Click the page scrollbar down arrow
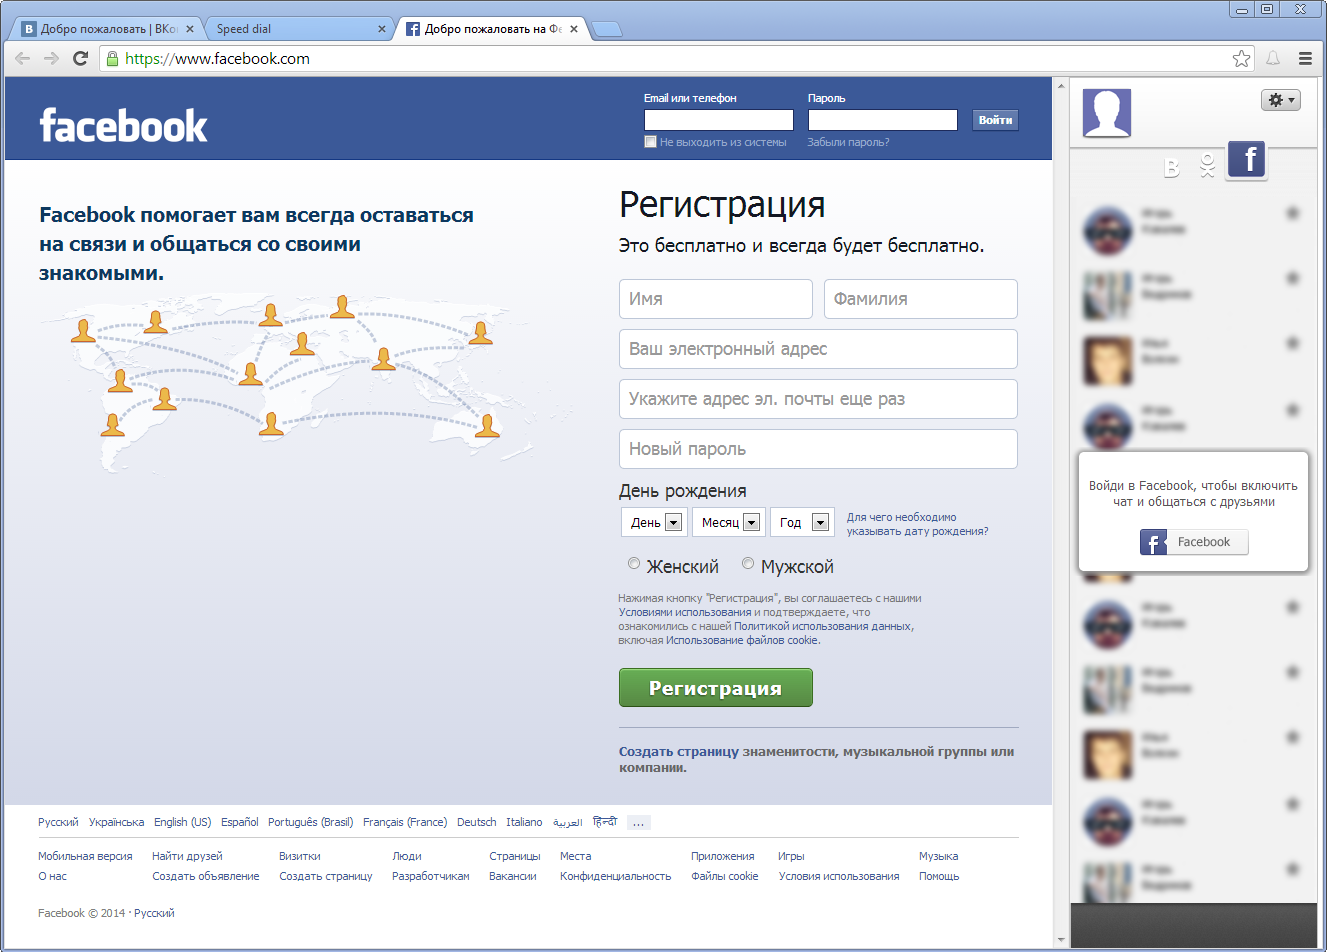The image size is (1327, 952). tap(1061, 940)
